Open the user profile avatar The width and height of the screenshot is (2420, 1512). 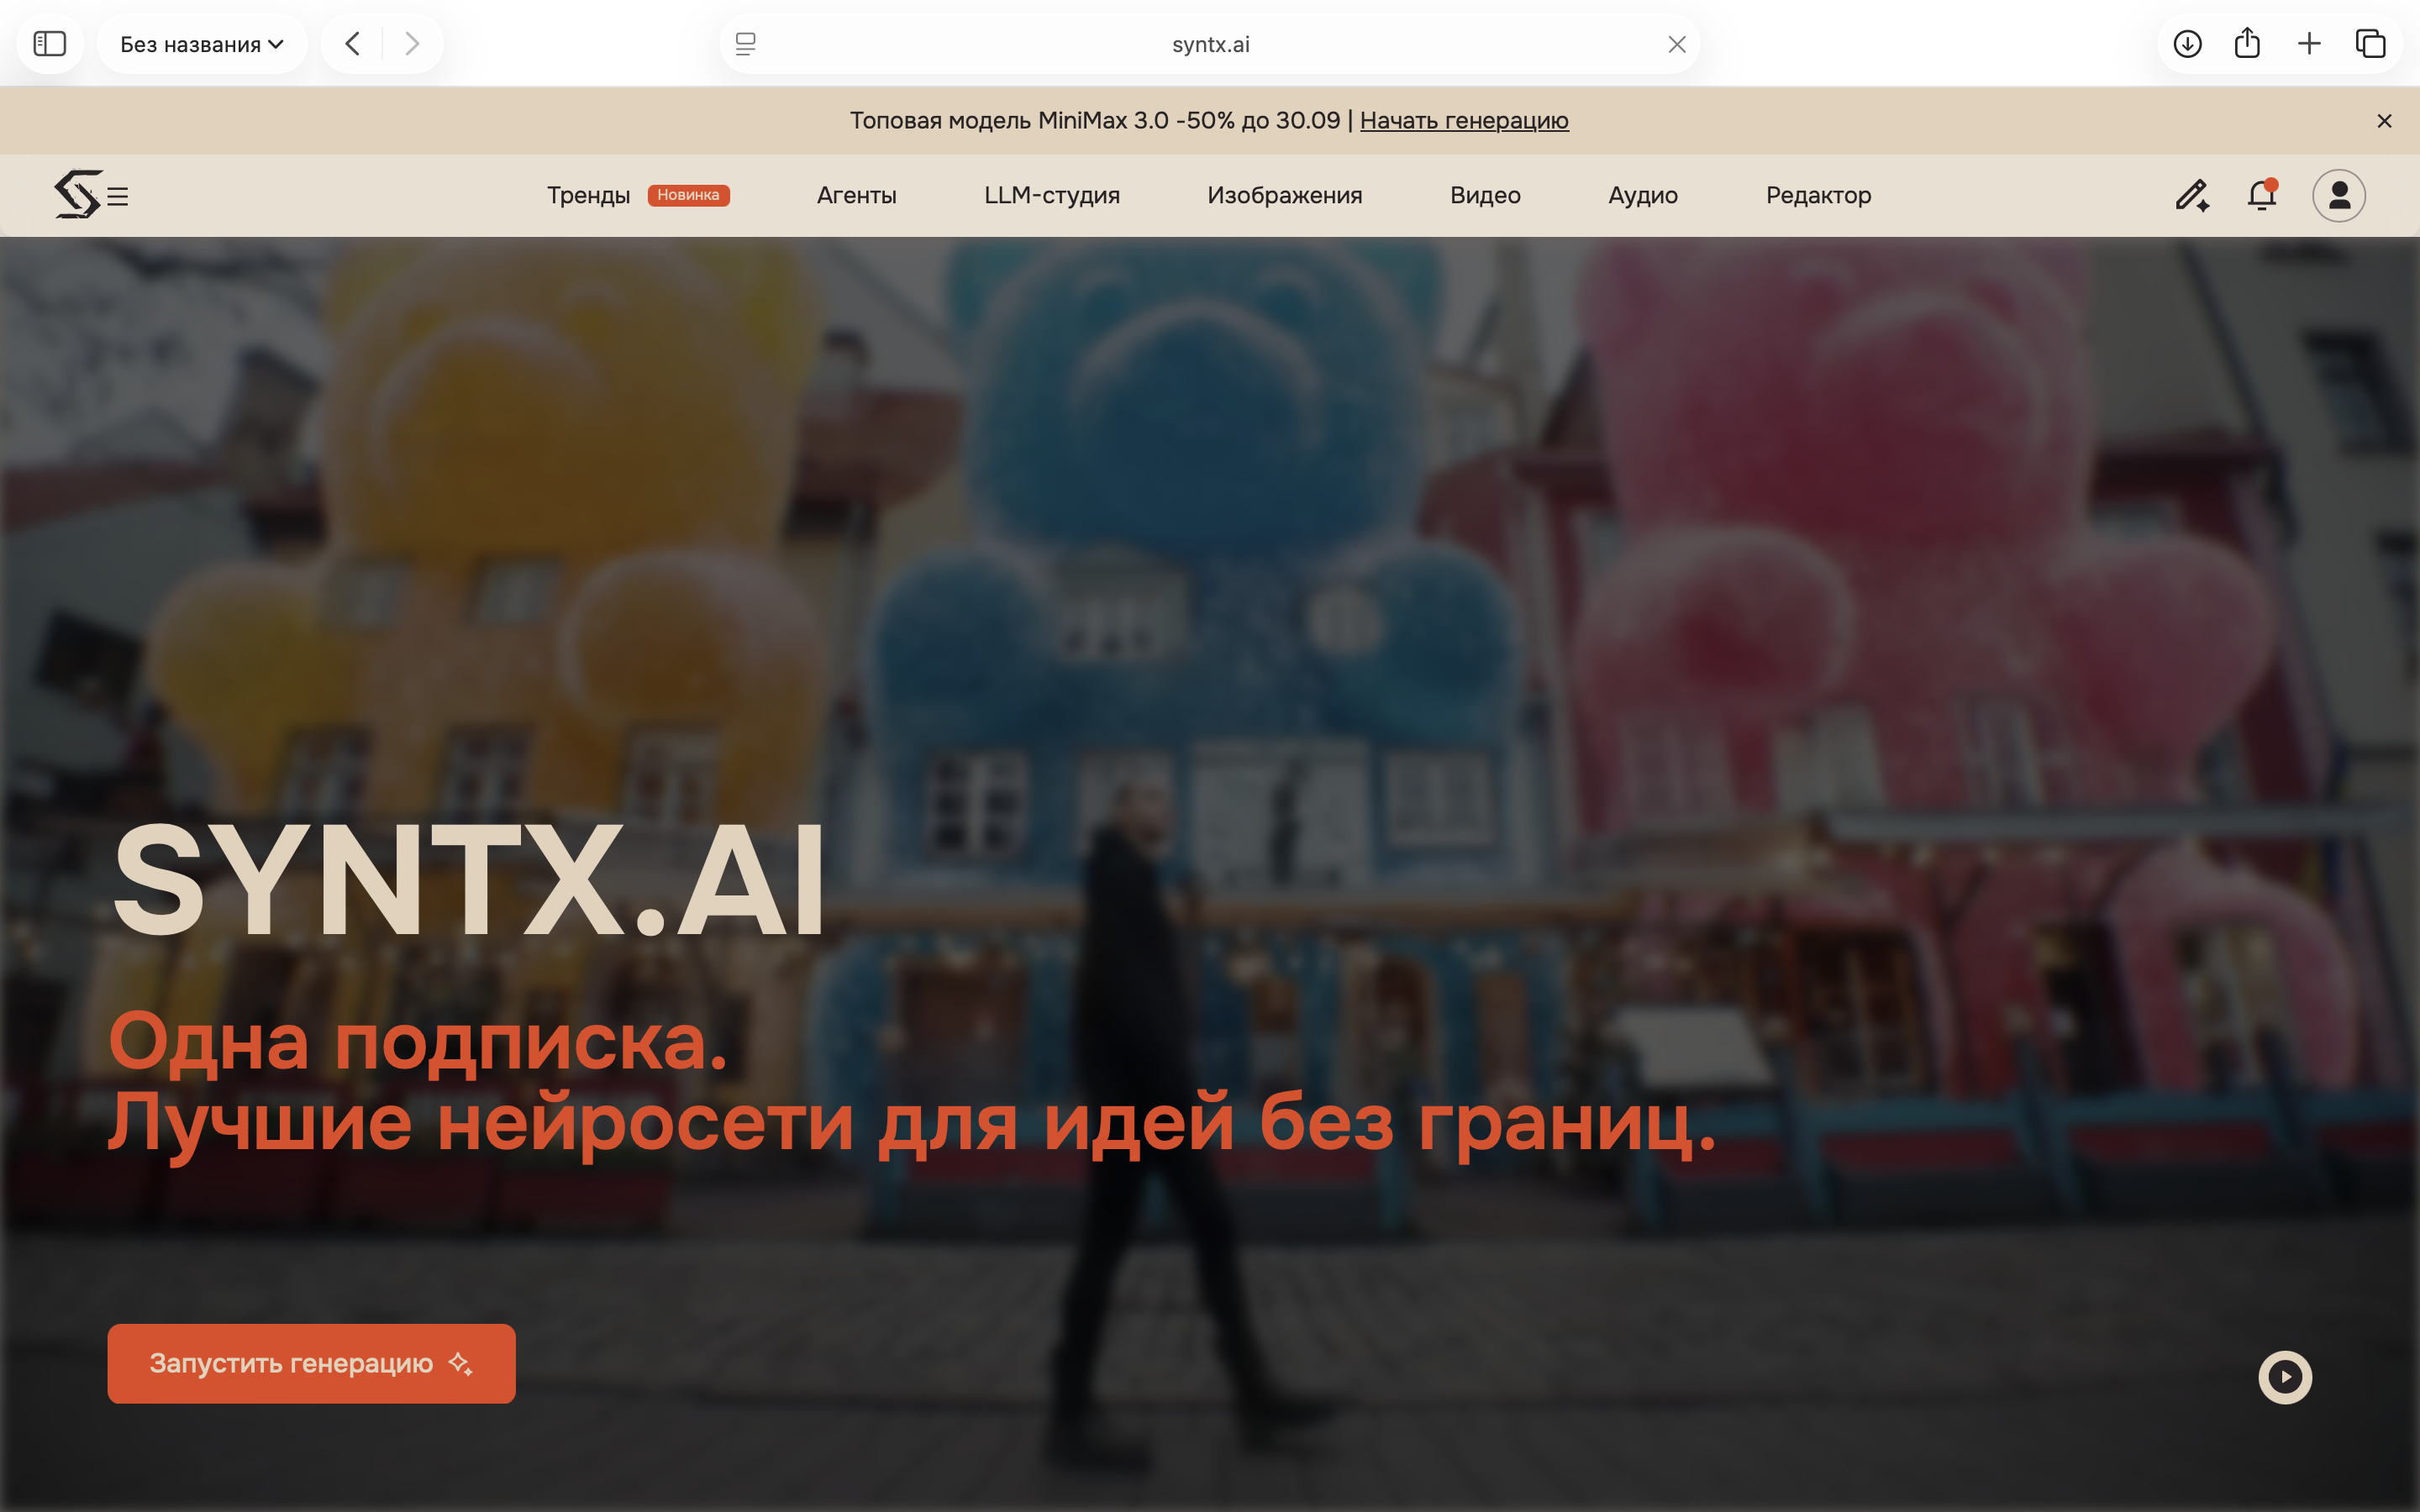[x=2339, y=195]
